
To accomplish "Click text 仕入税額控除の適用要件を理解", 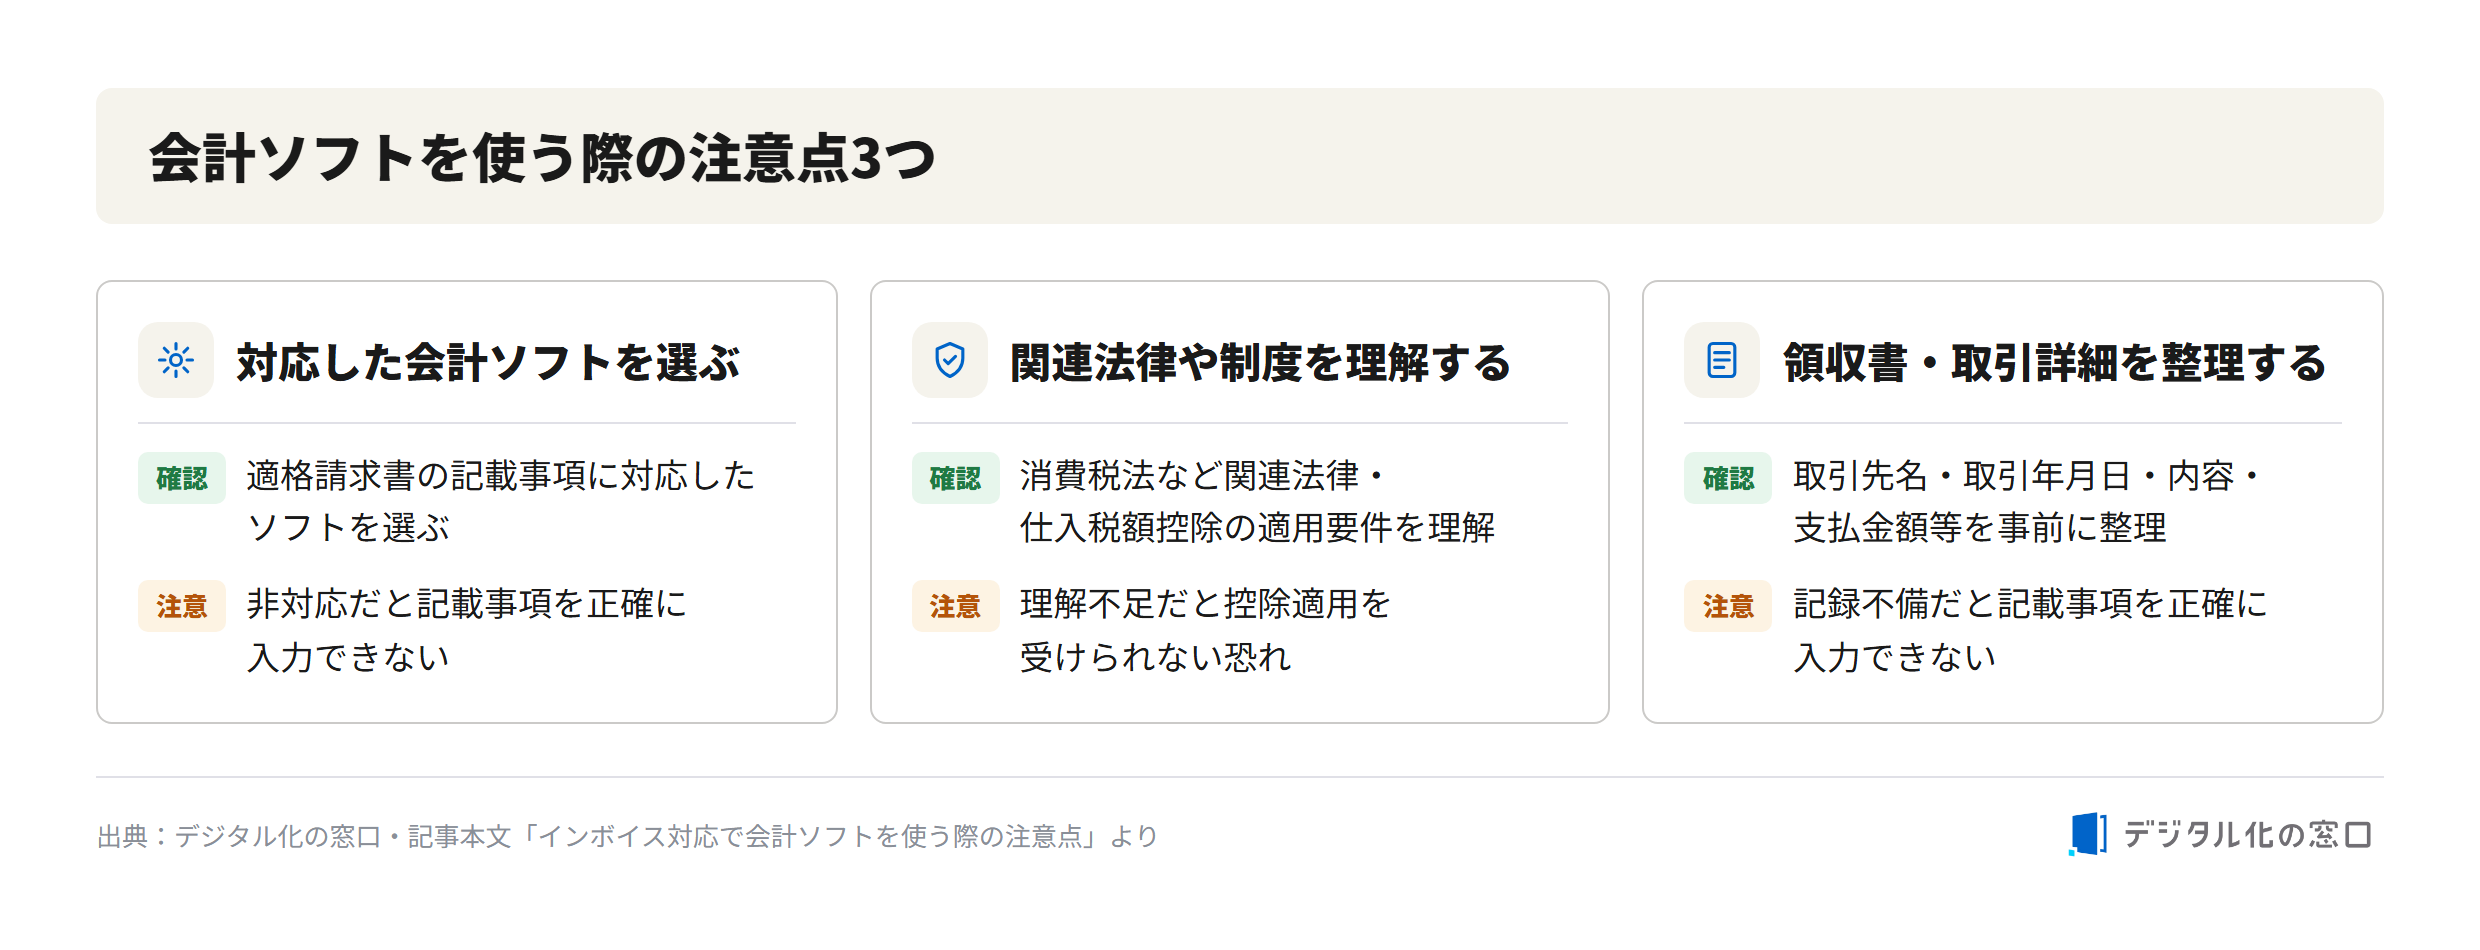I will coord(1257,528).
